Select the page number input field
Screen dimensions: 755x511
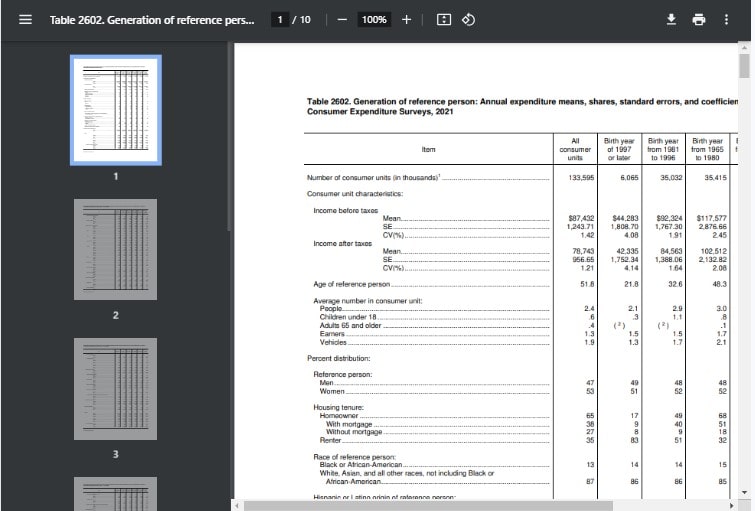280,20
